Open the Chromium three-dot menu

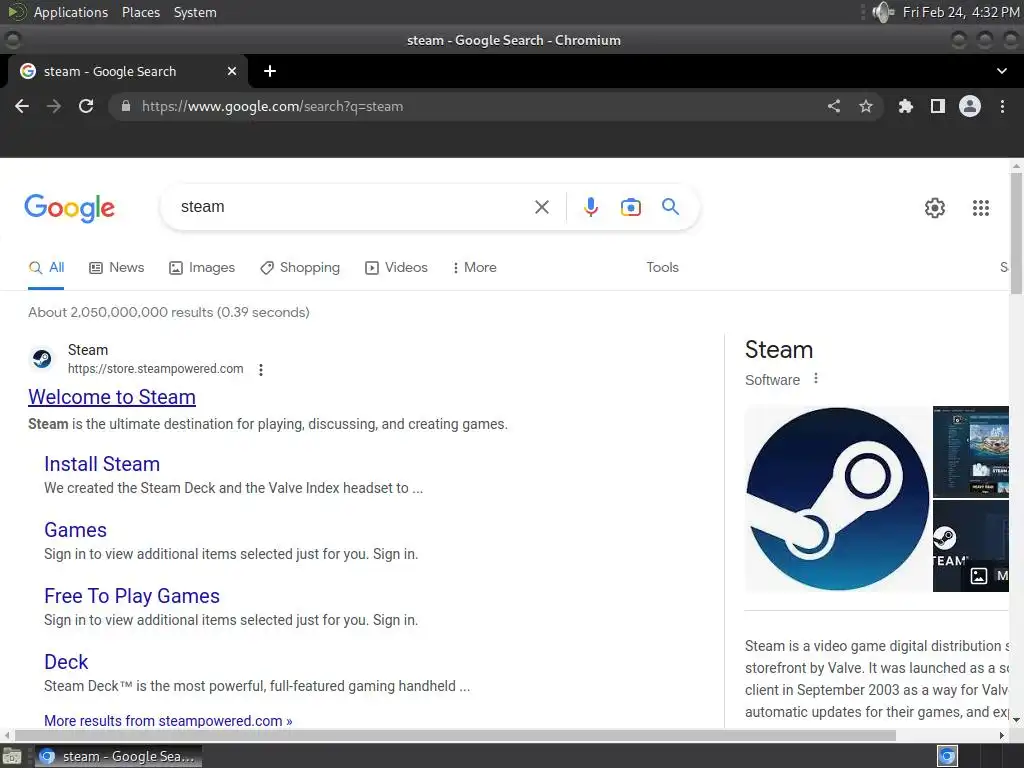point(1002,106)
